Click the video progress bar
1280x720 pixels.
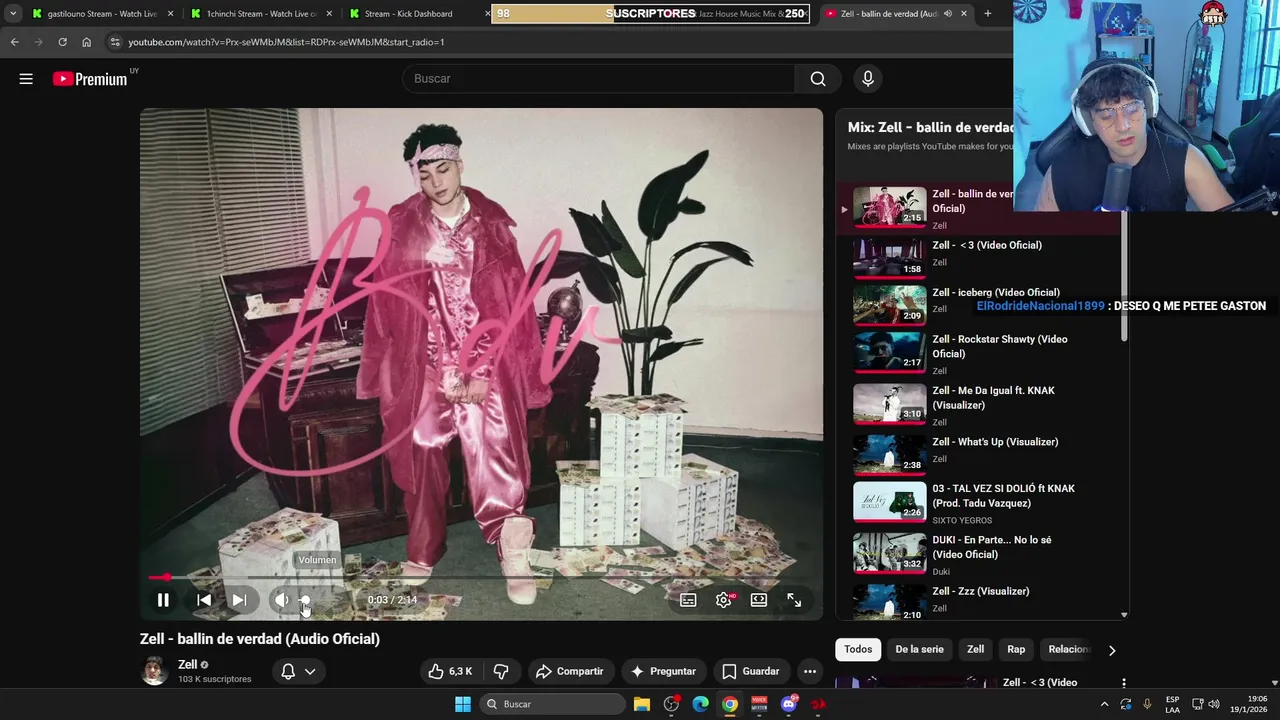coord(481,577)
